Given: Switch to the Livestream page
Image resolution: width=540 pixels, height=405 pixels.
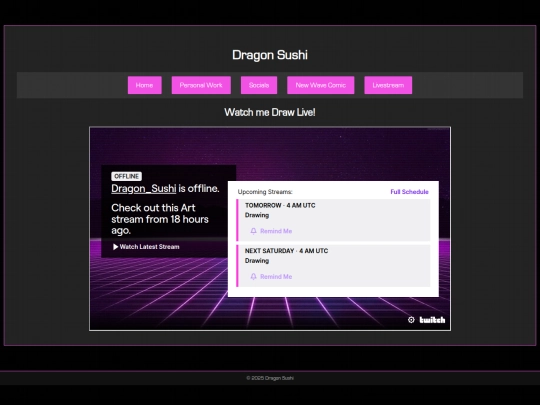Looking at the screenshot, I should 388,85.
